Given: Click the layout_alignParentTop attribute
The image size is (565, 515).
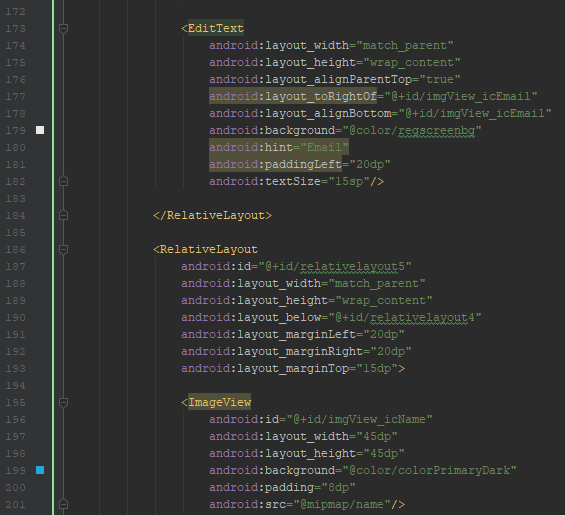Looking at the screenshot, I should [x=311, y=79].
